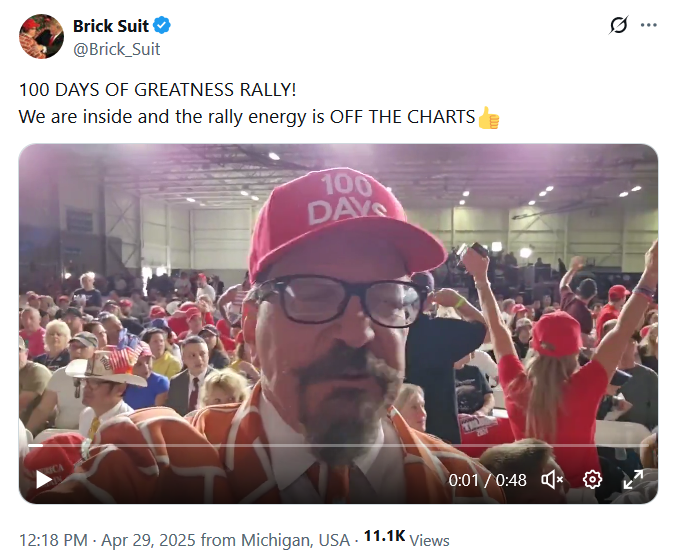This screenshot has width=677, height=560.
Task: Visit the @Brick_Suit handle link
Action: click(x=116, y=48)
